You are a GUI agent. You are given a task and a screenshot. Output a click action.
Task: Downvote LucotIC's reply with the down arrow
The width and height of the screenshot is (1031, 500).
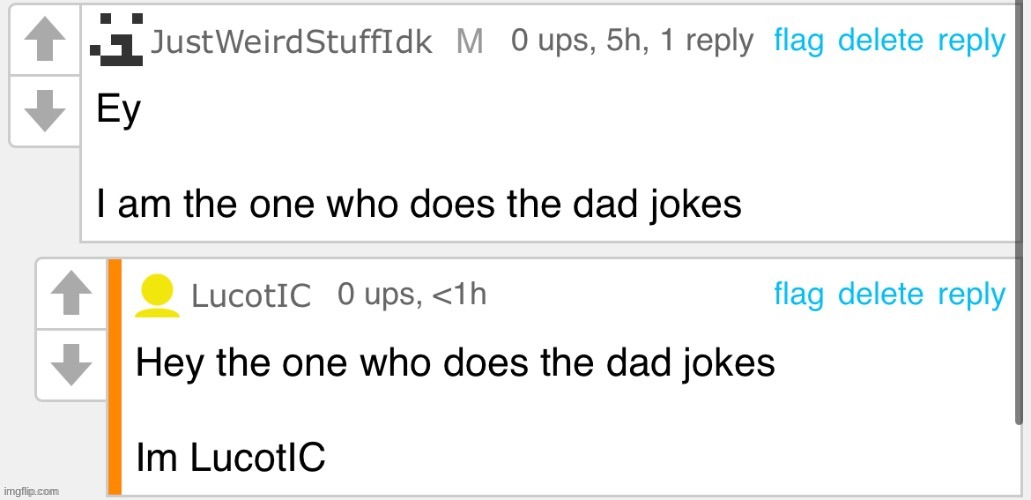71,364
